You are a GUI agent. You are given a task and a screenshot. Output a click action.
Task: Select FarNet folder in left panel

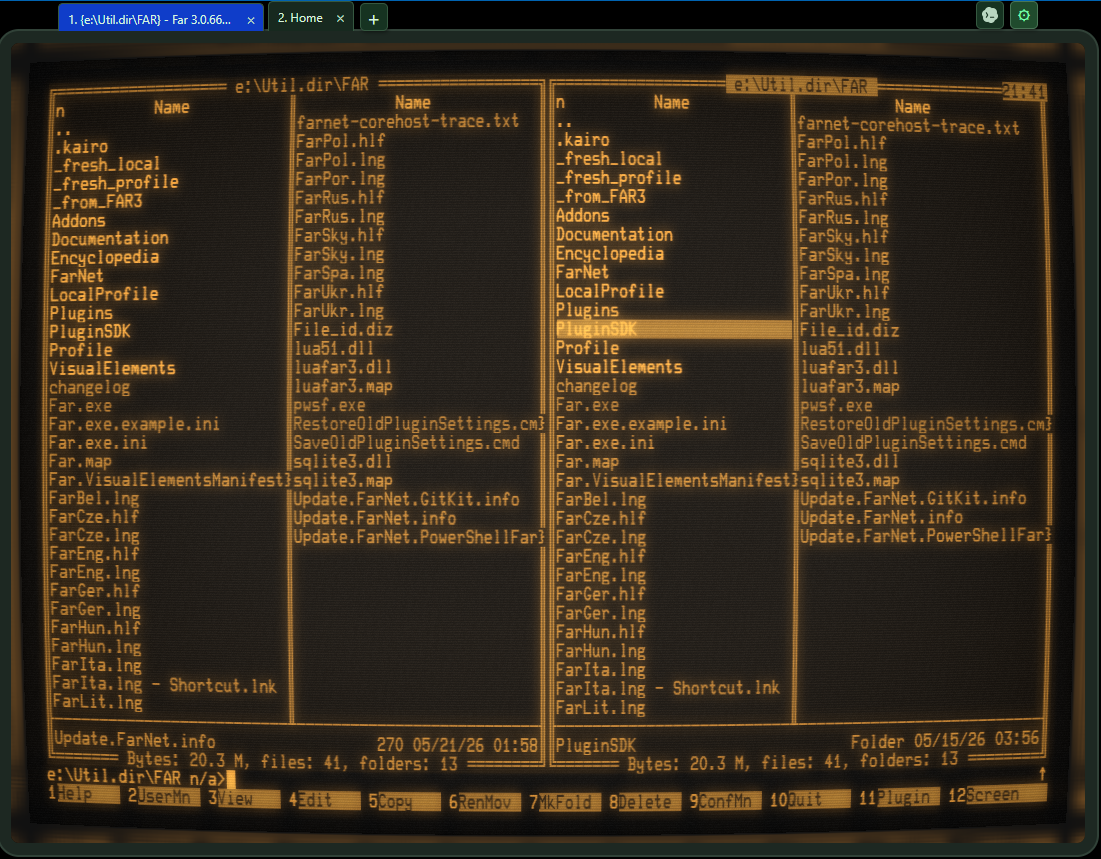click(x=77, y=276)
